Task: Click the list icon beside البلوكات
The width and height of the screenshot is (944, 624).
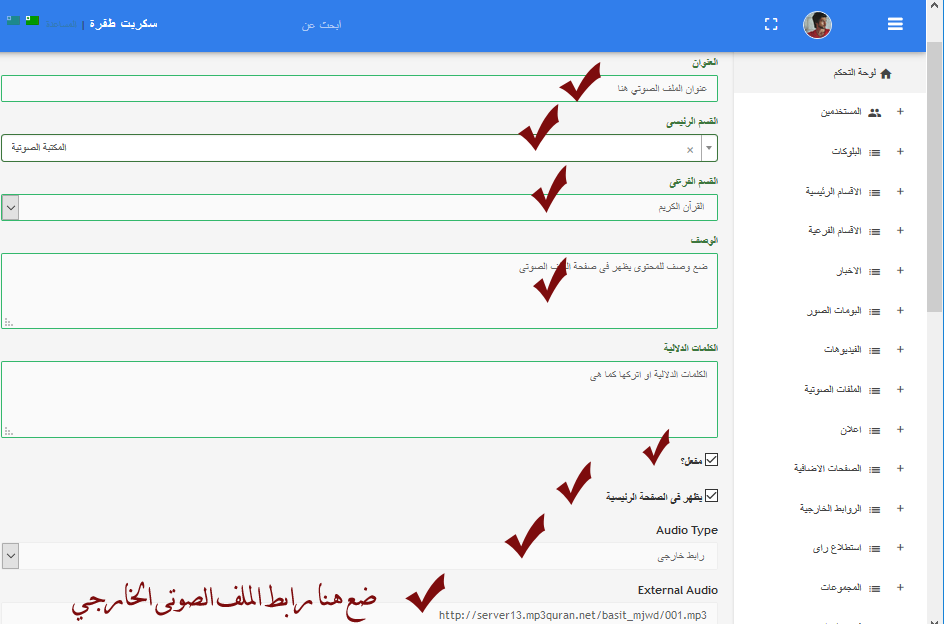Action: coord(874,152)
